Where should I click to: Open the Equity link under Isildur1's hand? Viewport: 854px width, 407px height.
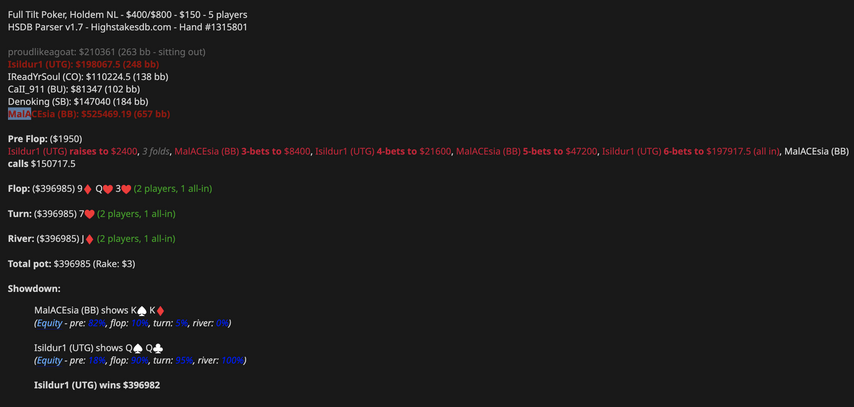[x=49, y=360]
